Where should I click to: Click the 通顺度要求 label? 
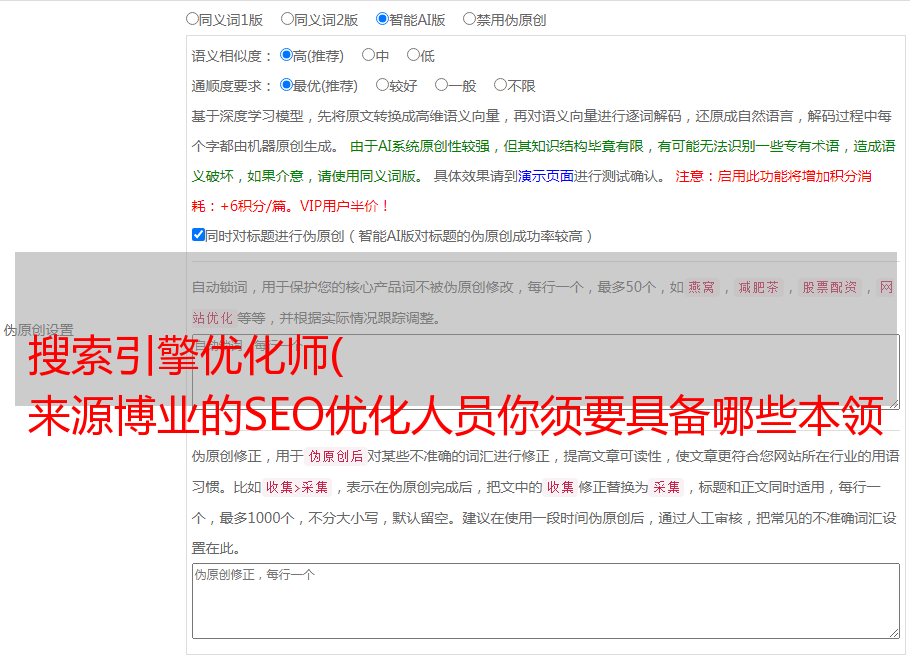232,87
